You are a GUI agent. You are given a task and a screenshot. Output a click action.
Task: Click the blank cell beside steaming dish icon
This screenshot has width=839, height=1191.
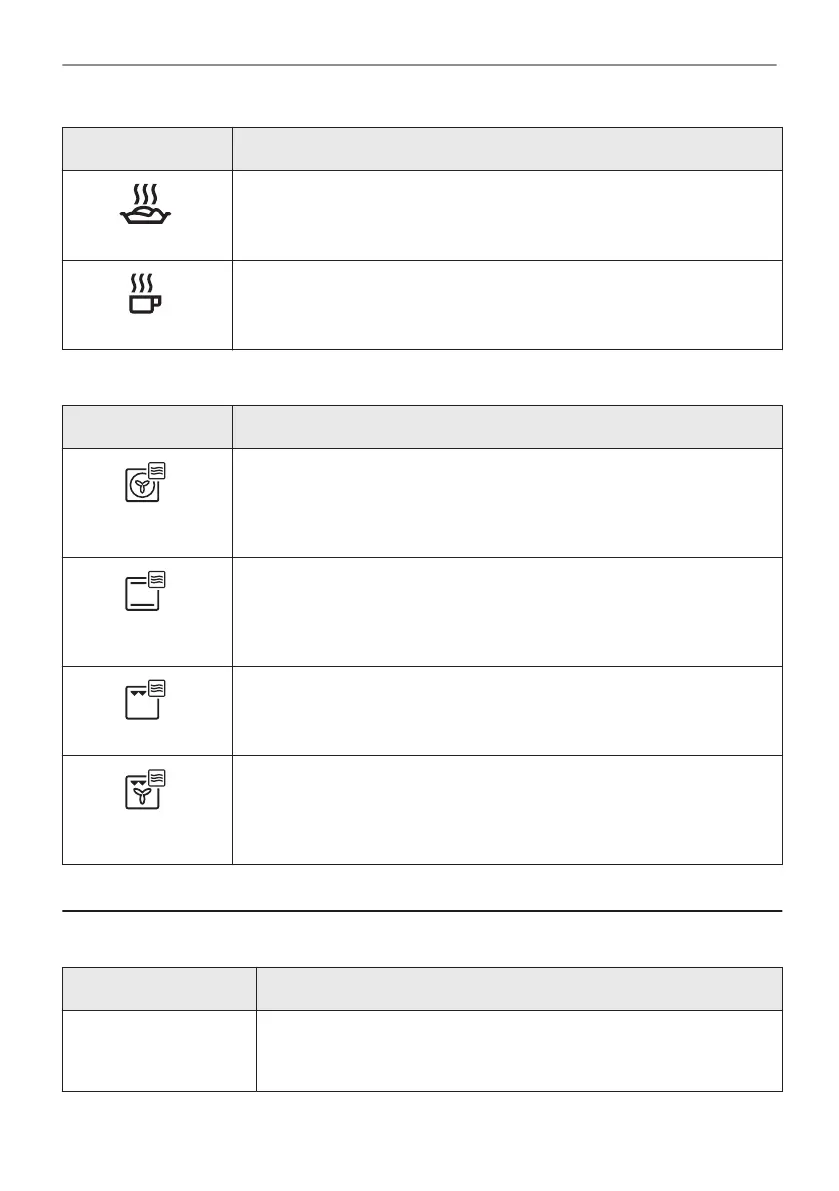tap(507, 215)
